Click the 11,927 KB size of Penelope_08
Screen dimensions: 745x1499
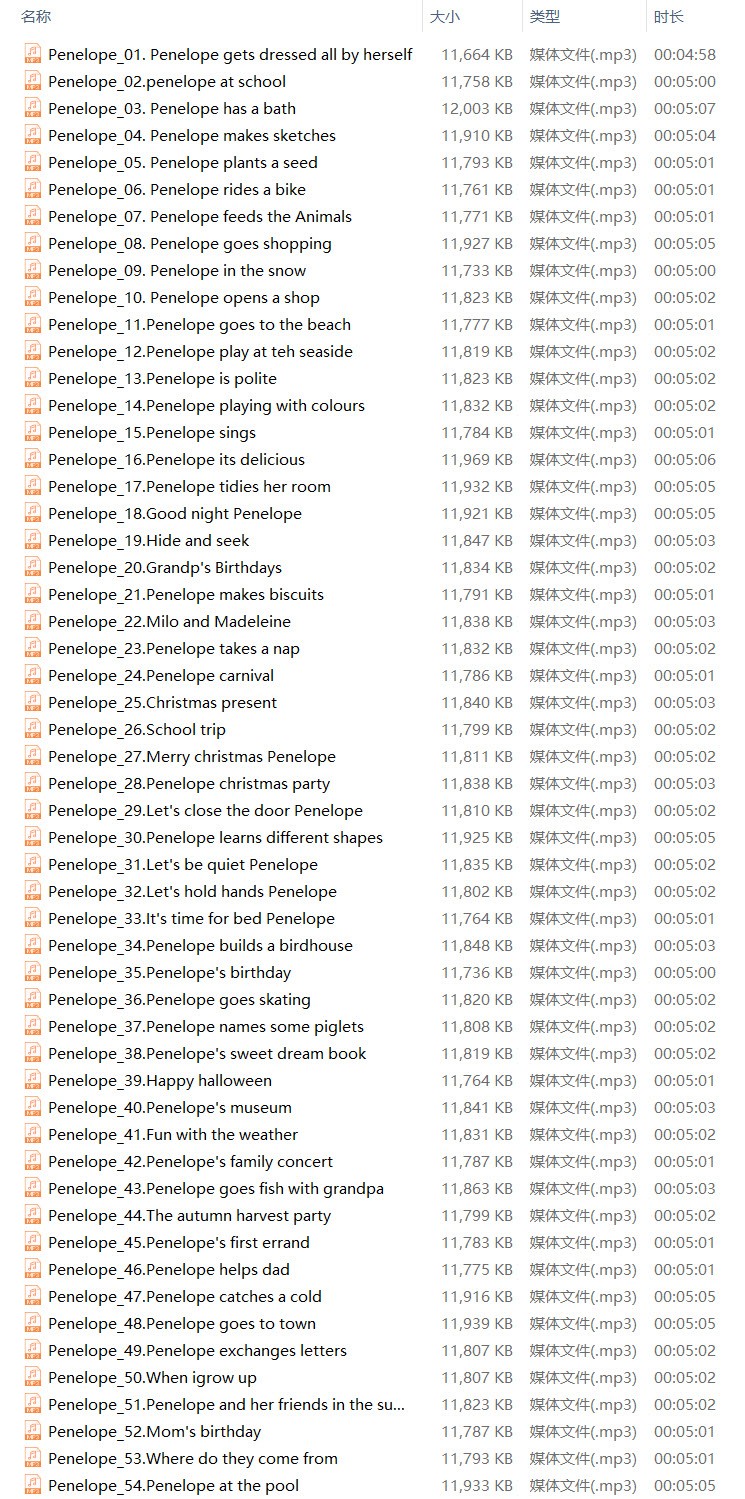[477, 244]
